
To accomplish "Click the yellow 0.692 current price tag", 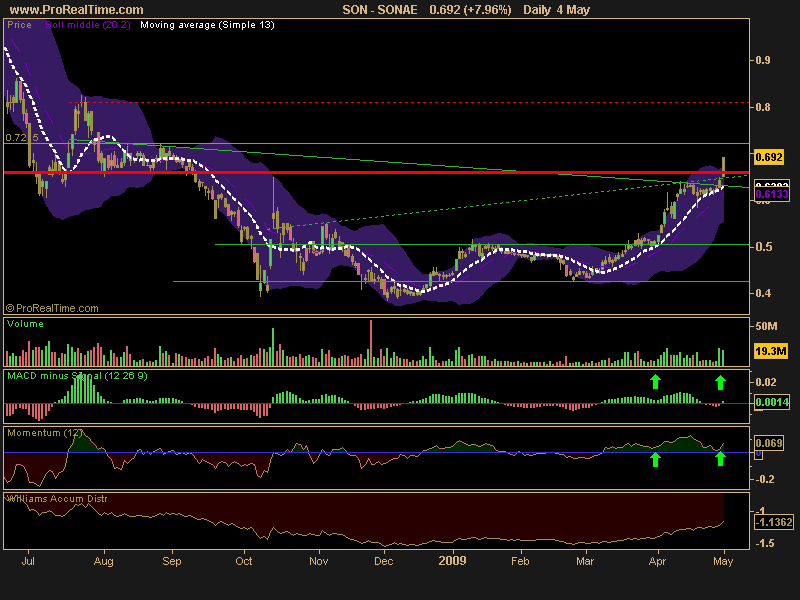I will pyautogui.click(x=768, y=157).
